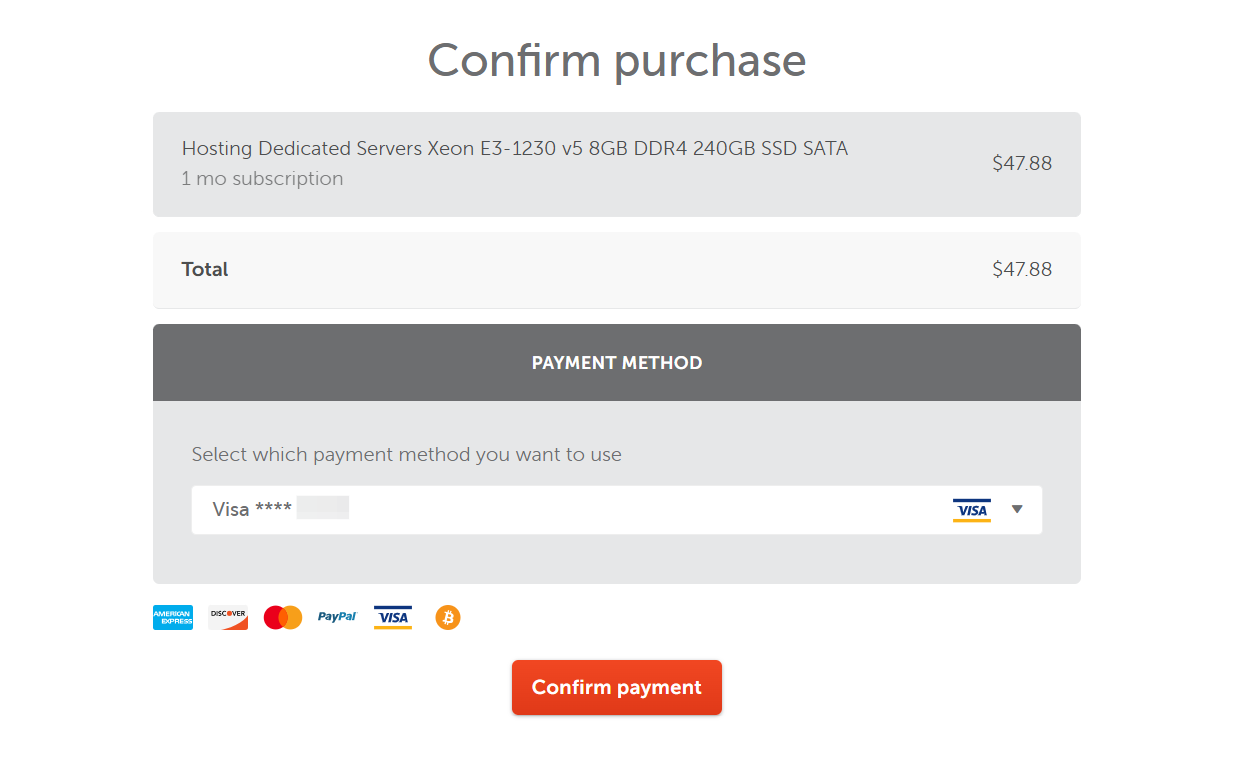This screenshot has height=758, width=1237.
Task: Select the Visa icon in the accepted payments row
Action: 392,617
